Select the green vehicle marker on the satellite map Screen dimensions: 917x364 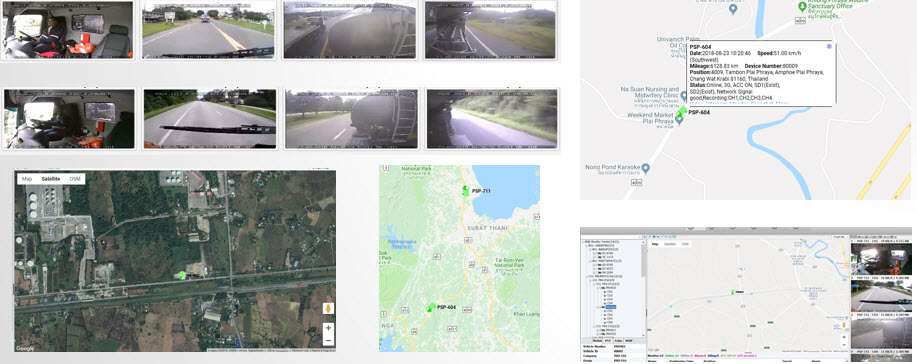182,274
